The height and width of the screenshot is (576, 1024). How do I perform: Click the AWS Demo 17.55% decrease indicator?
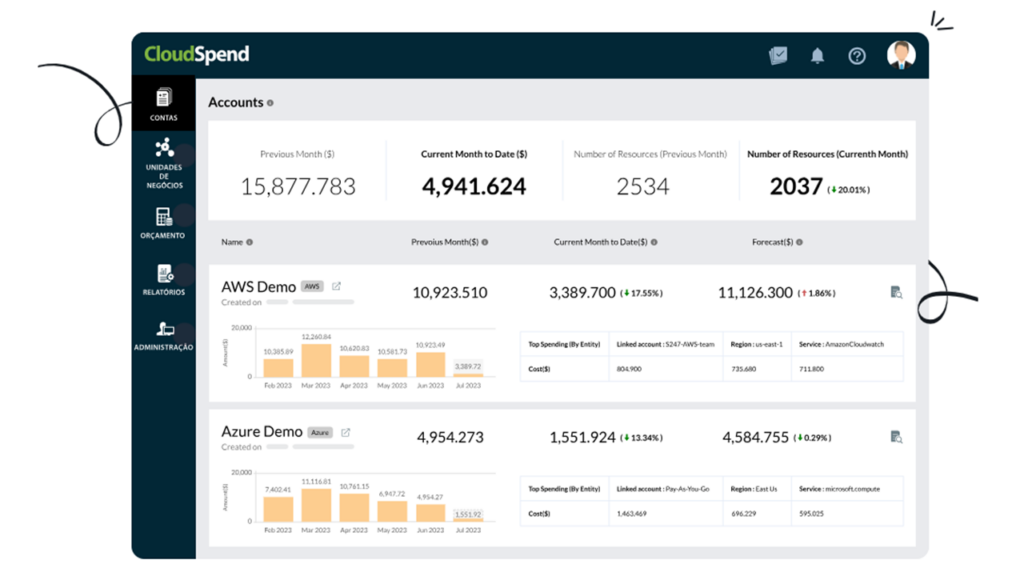(641, 293)
